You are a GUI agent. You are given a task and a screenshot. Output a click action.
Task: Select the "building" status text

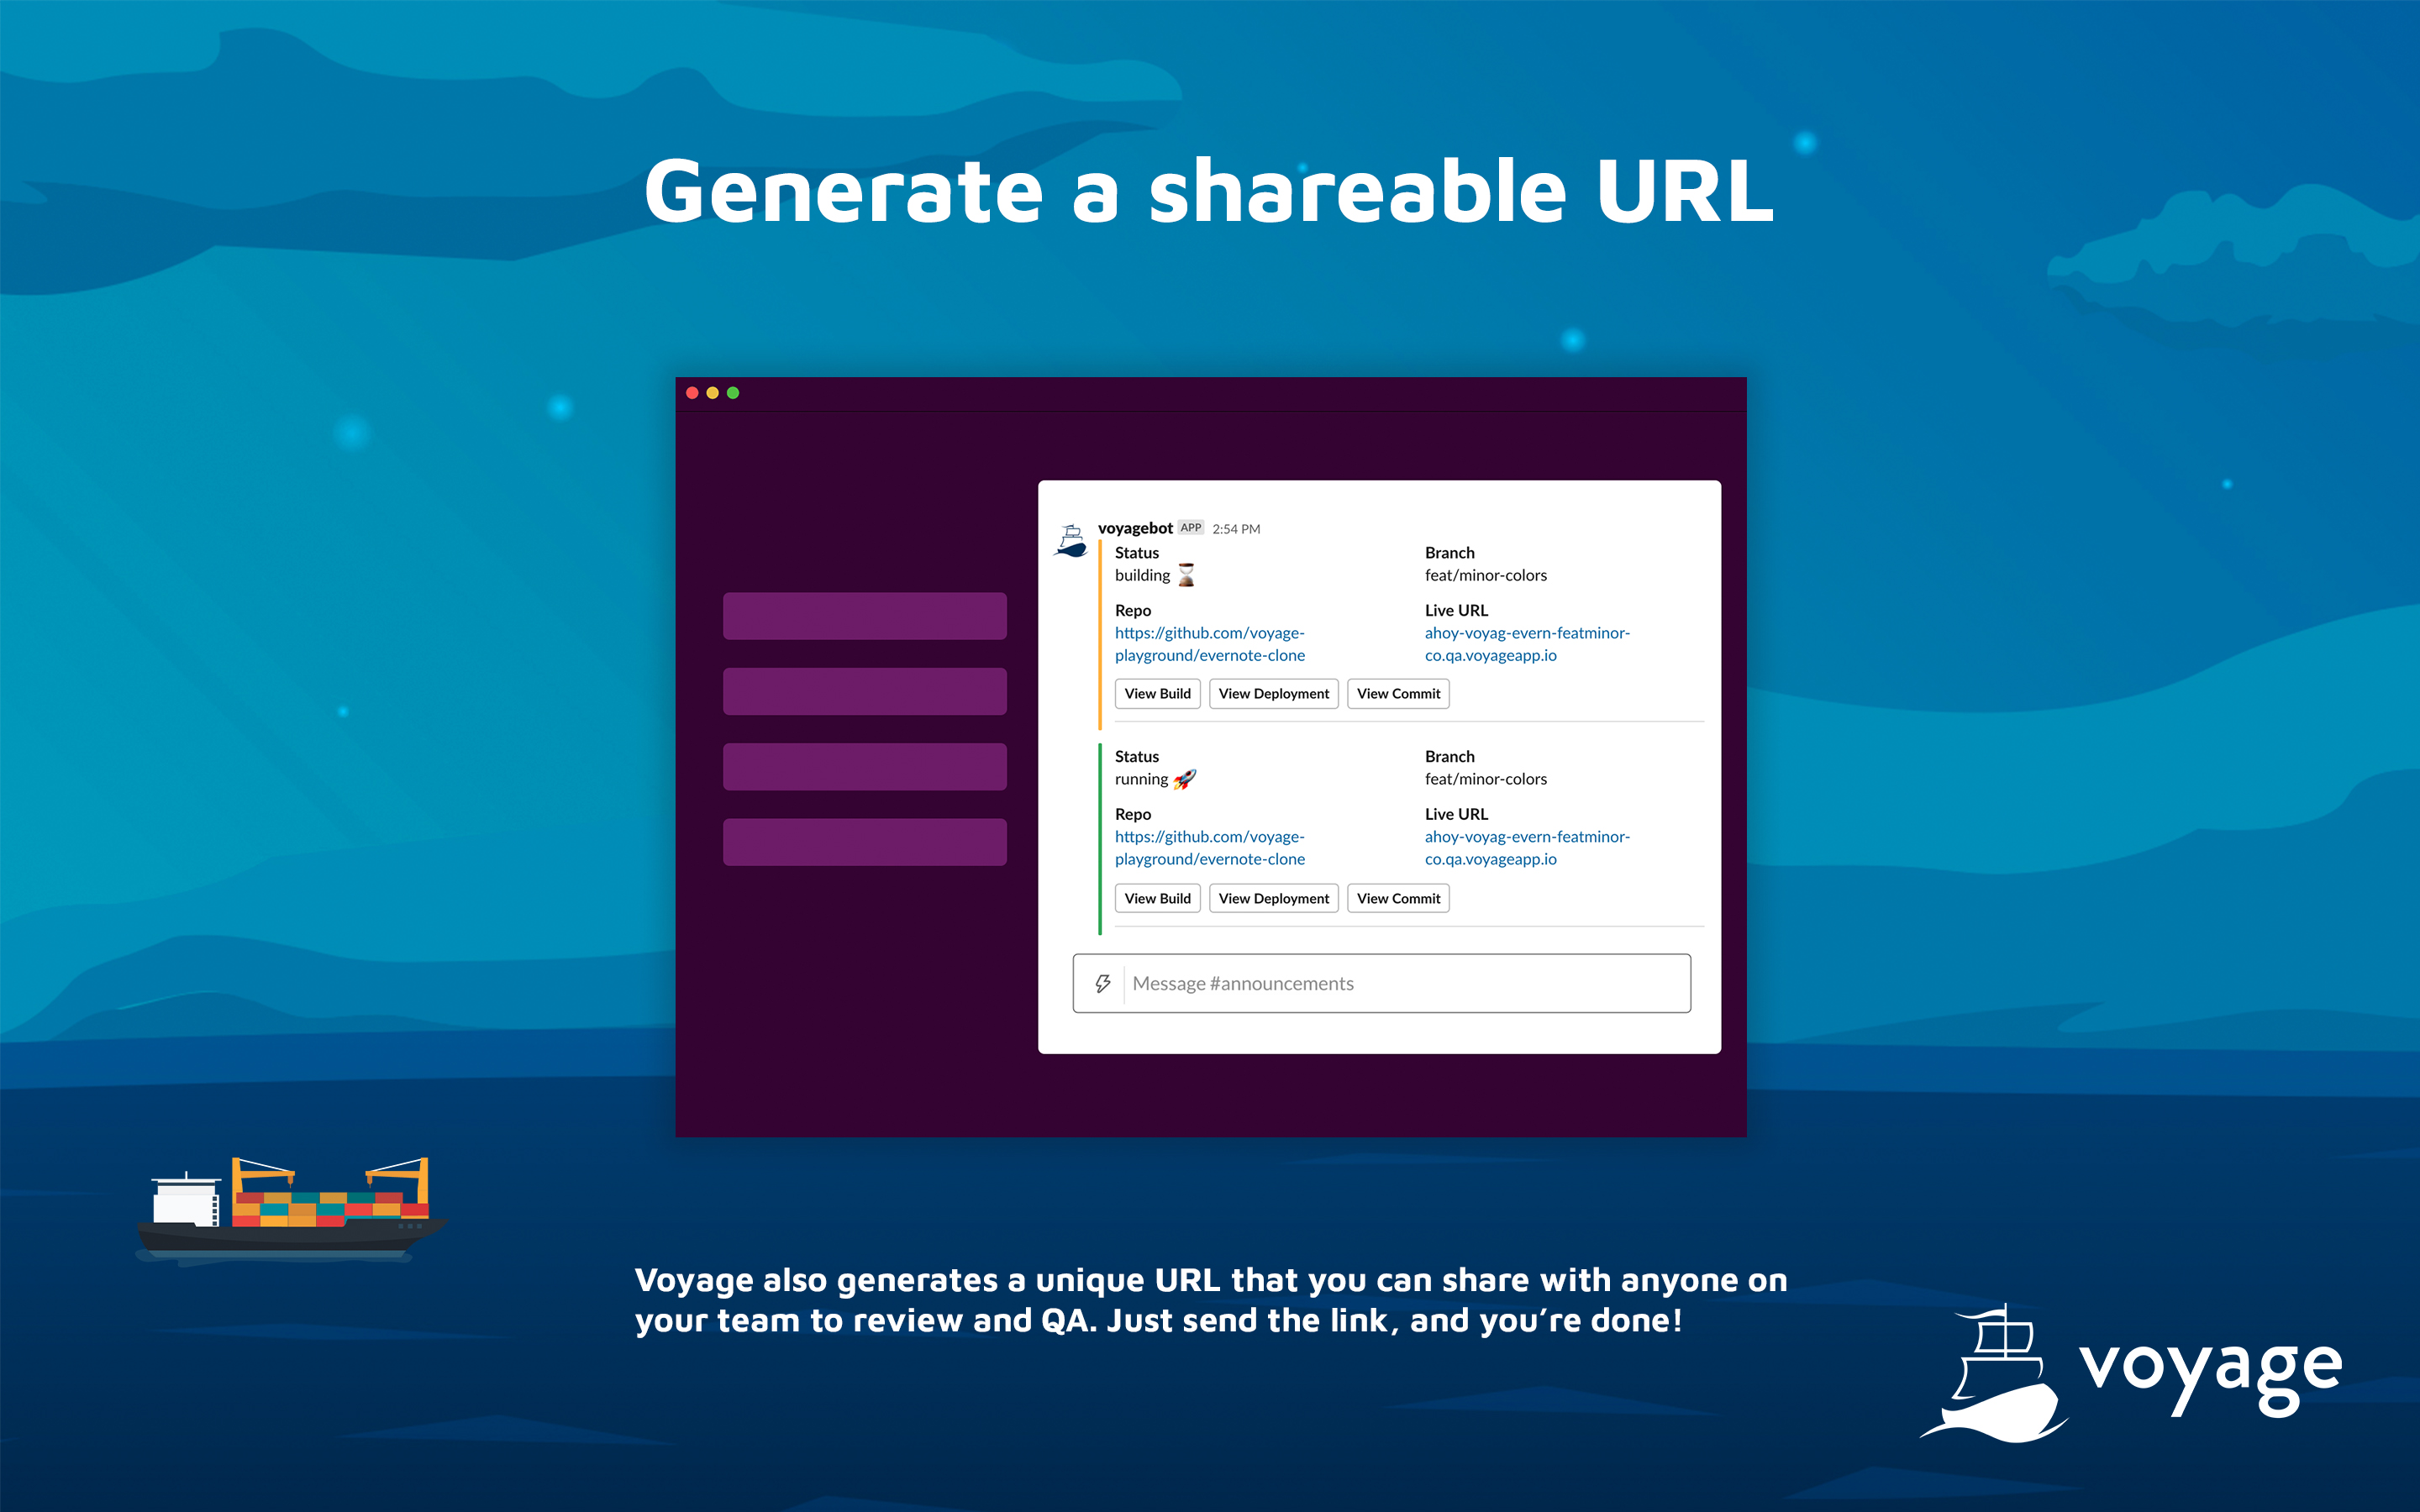coord(1142,575)
